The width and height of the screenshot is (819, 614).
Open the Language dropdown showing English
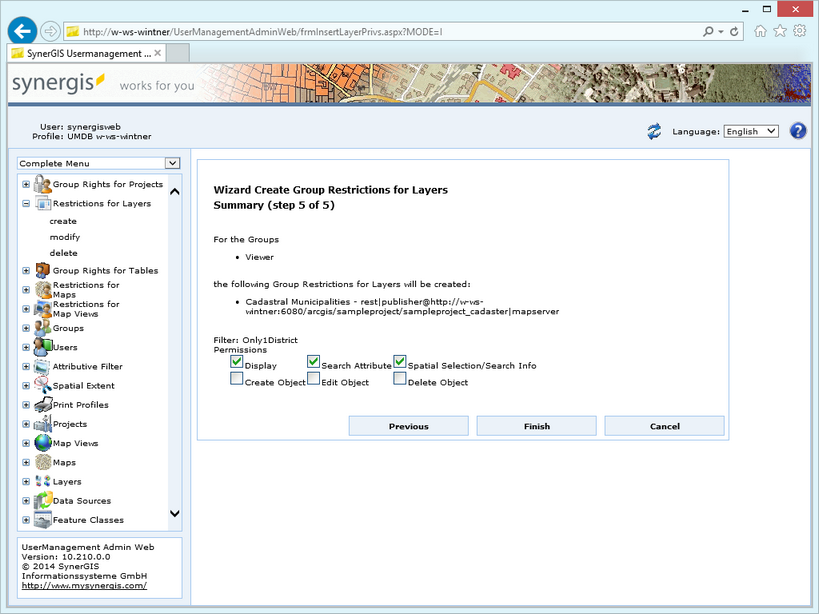click(751, 130)
